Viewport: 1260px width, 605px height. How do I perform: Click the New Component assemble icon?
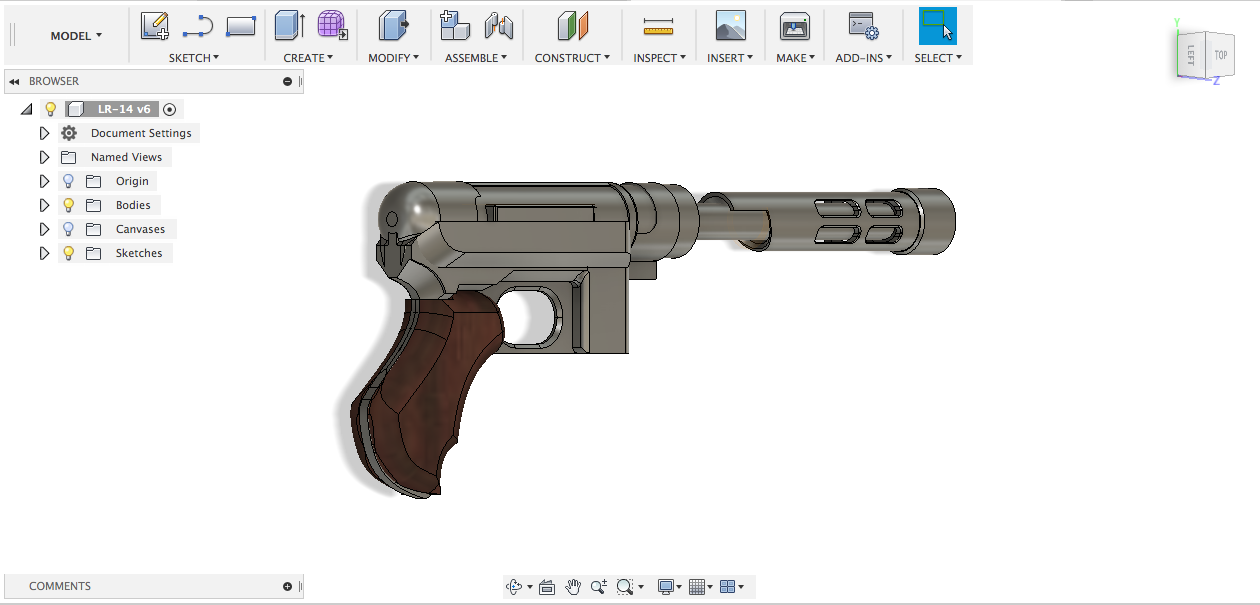[455, 25]
